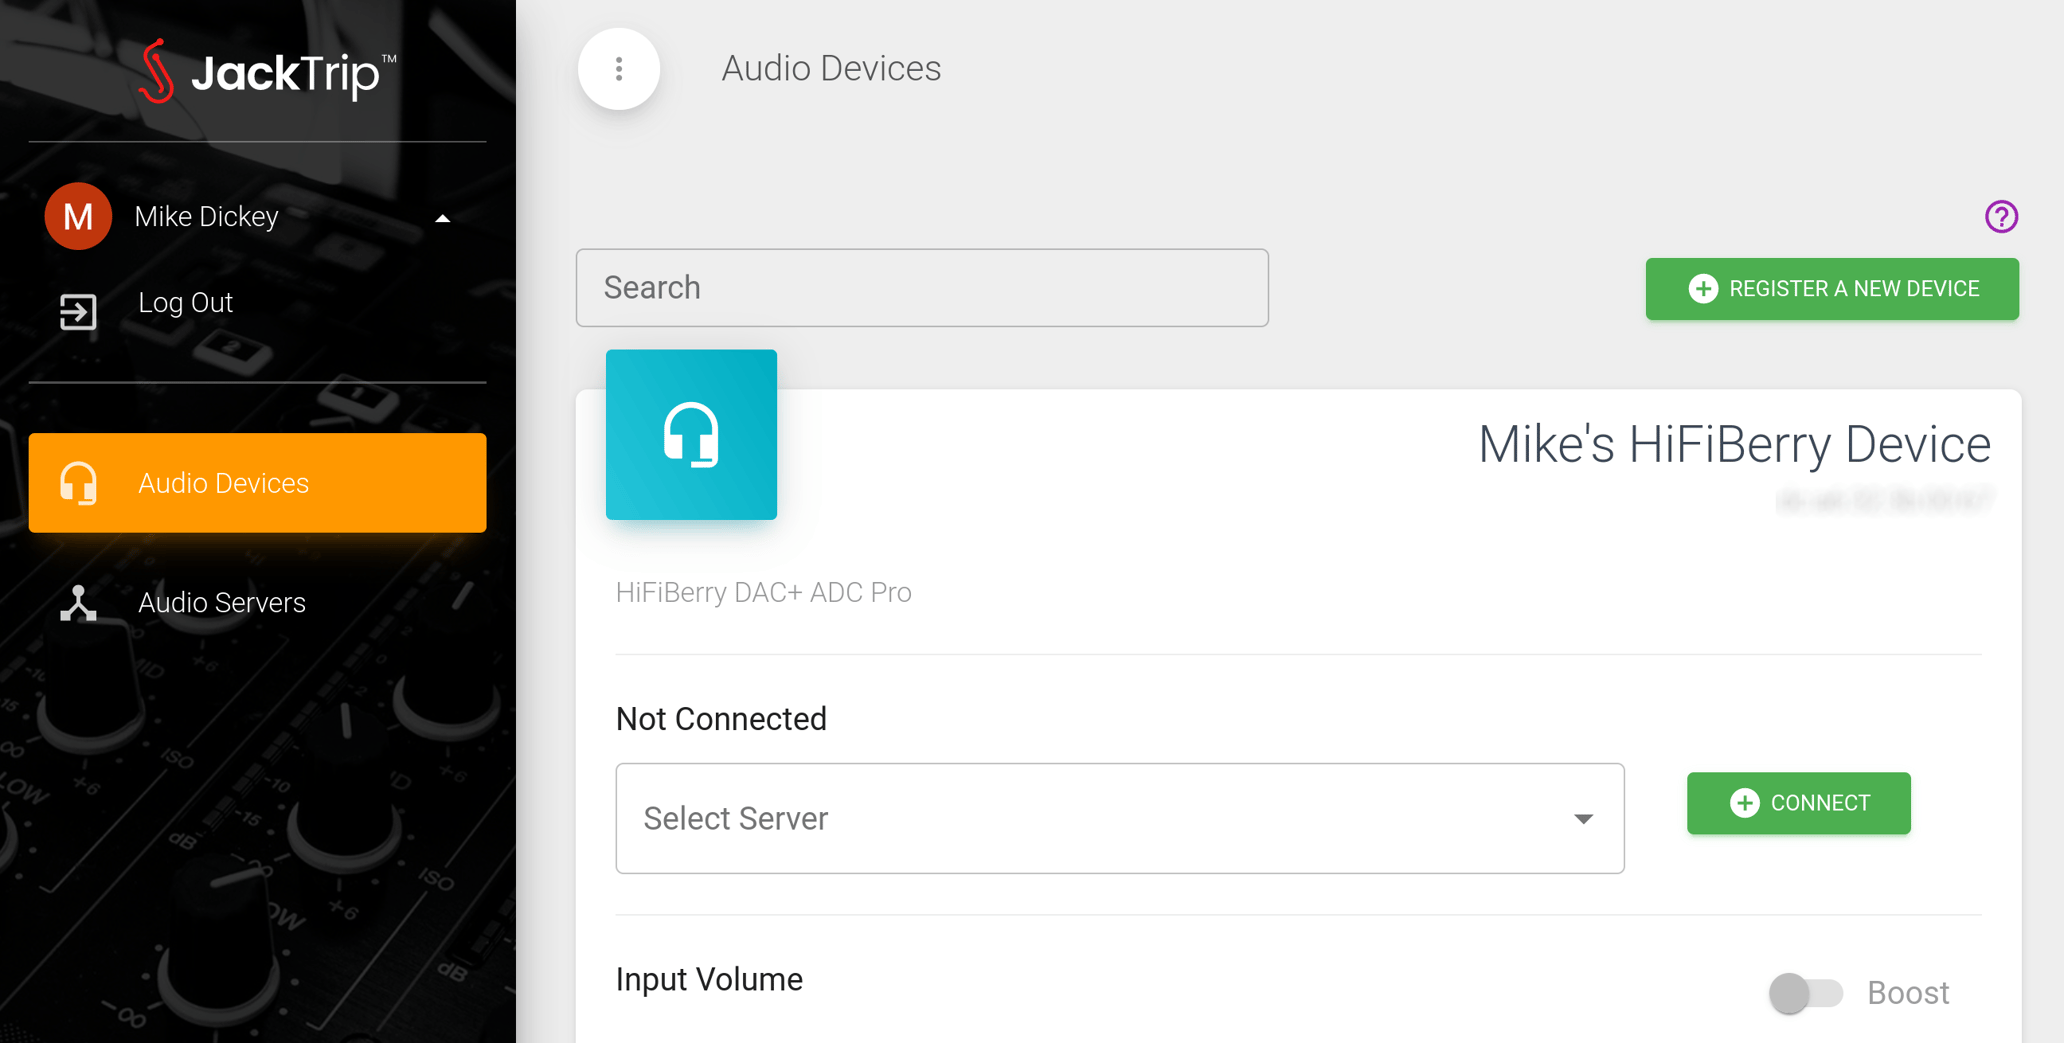Open the purple help question mark

pos(2001,217)
